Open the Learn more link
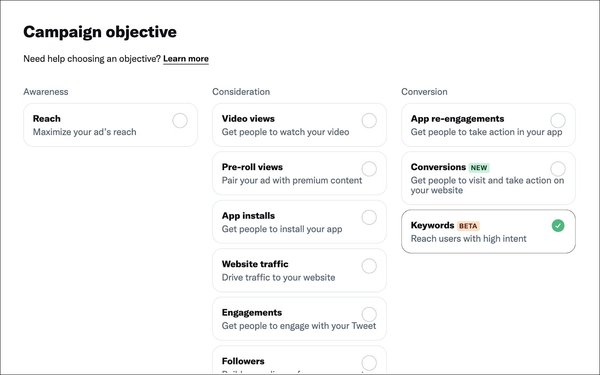600x375 pixels. pyautogui.click(x=186, y=59)
